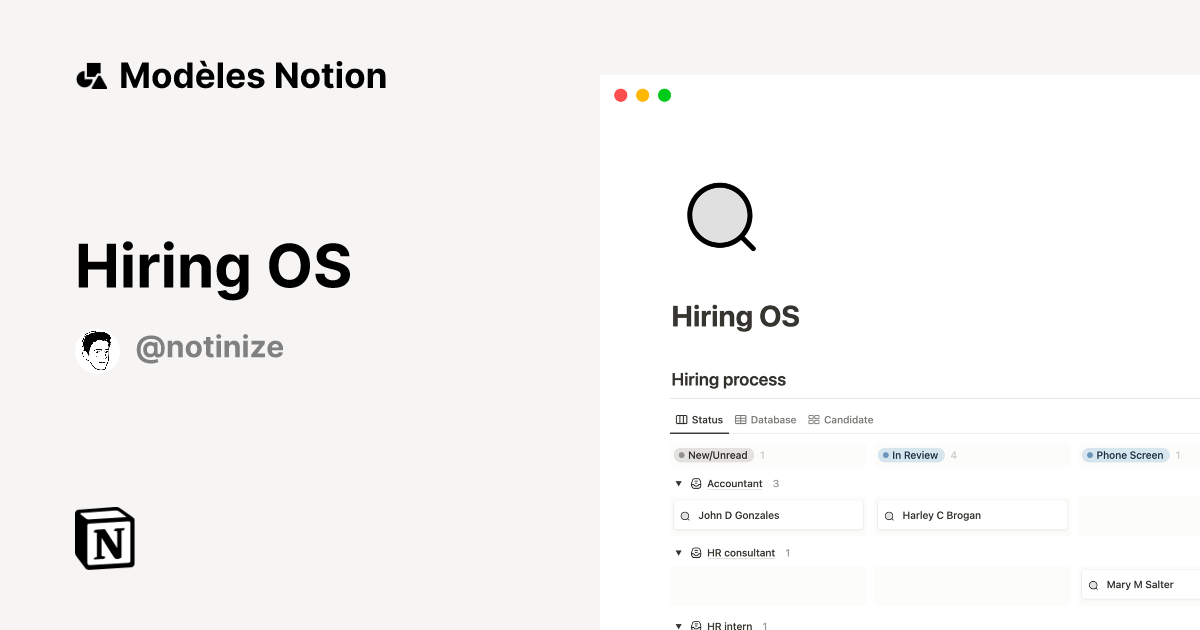Click the Notion logo in the bottom left

104,538
